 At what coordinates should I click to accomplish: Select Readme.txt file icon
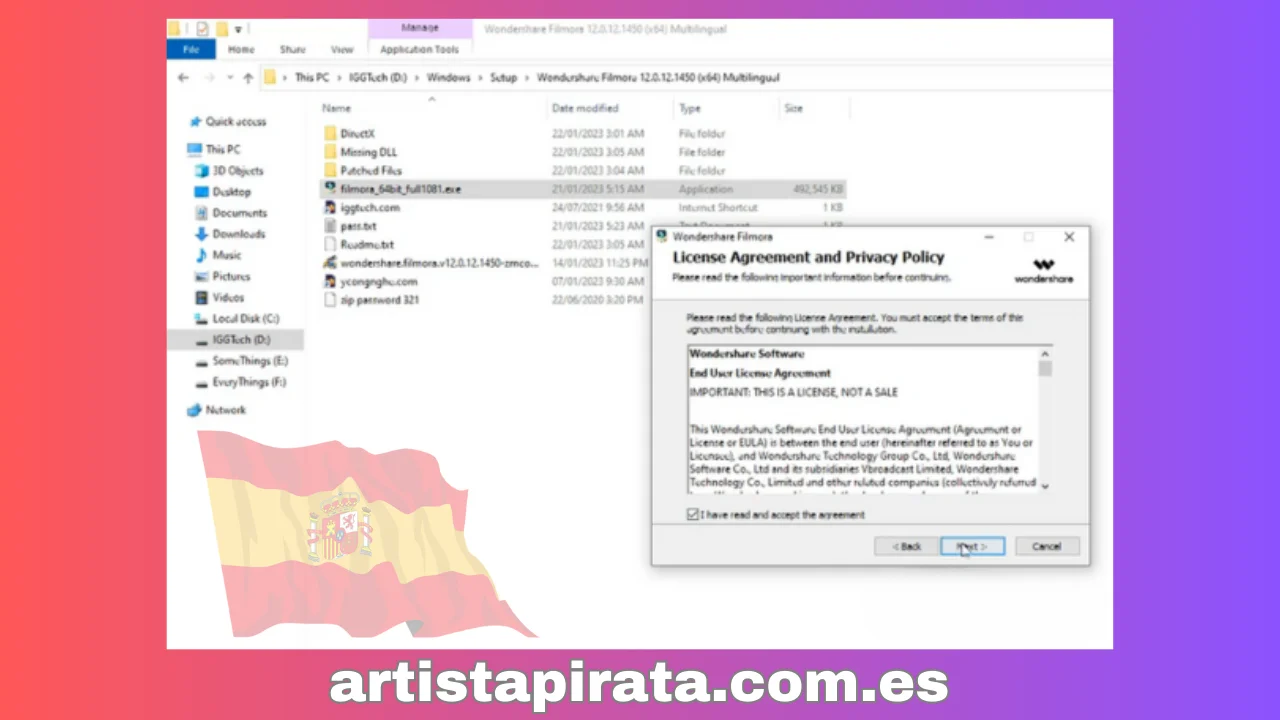click(331, 244)
